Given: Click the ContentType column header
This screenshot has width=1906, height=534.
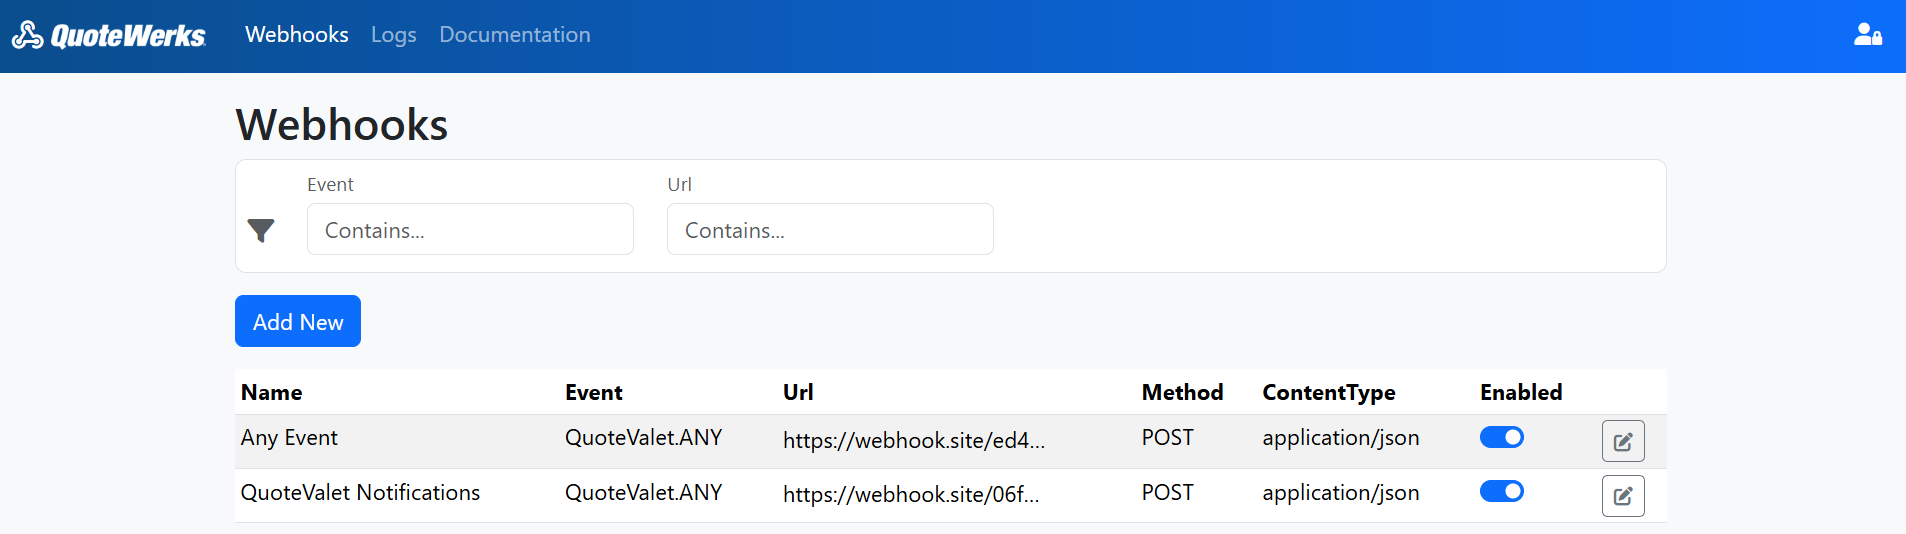Looking at the screenshot, I should [x=1328, y=392].
